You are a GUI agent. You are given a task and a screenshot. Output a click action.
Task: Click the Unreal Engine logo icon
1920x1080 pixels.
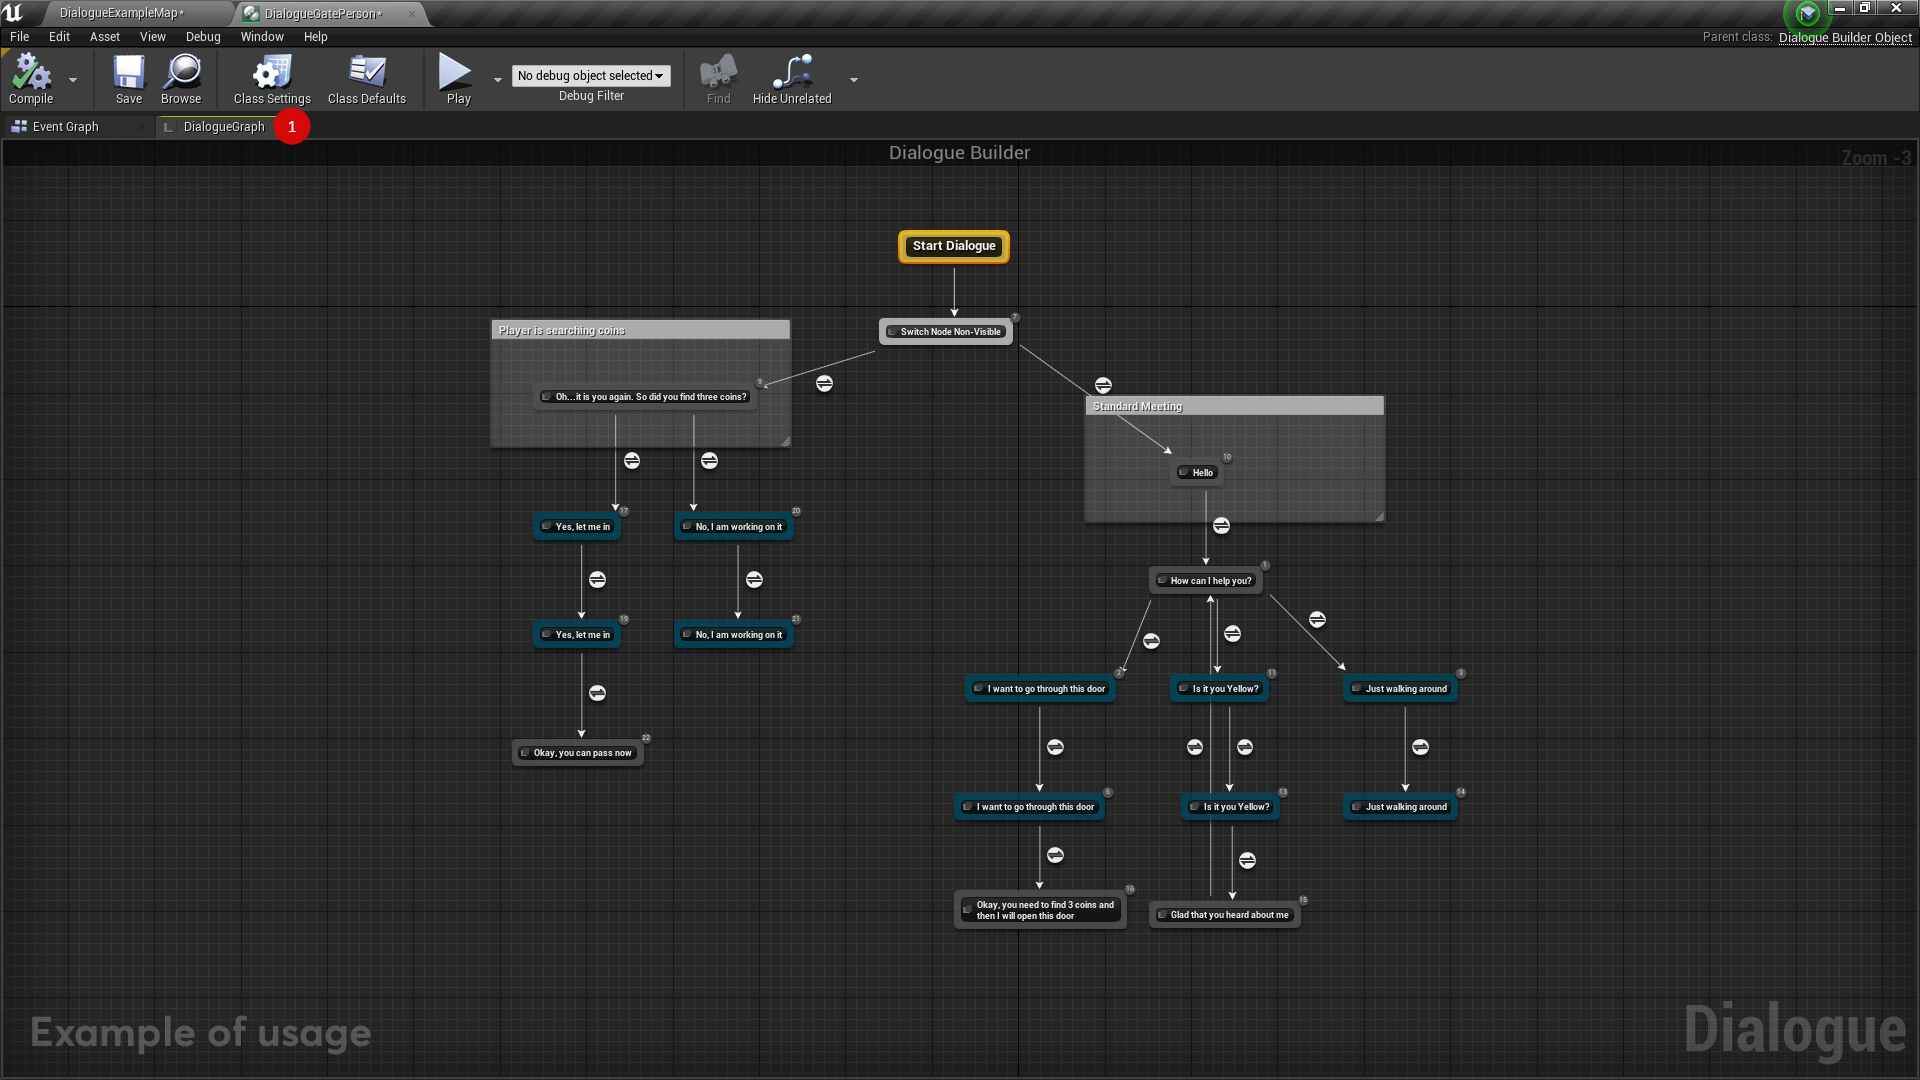(13, 13)
